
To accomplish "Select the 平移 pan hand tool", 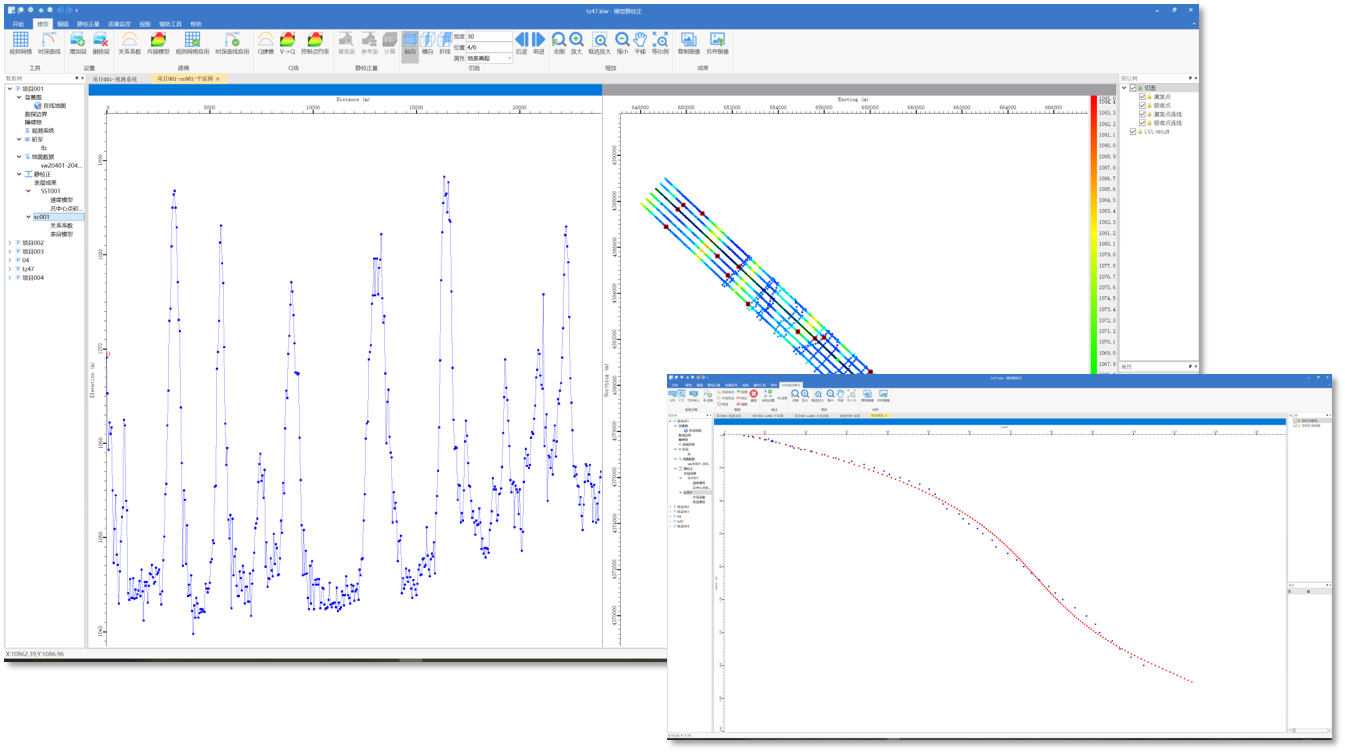I will pos(640,39).
